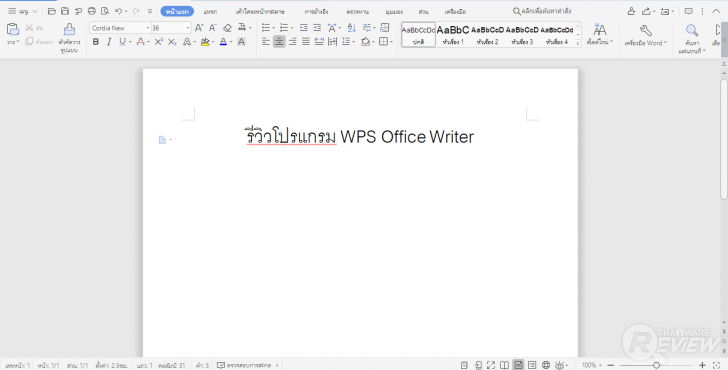Image resolution: width=728 pixels, height=370 pixels.
Task: Click the Increase Indent icon
Action: click(x=317, y=28)
